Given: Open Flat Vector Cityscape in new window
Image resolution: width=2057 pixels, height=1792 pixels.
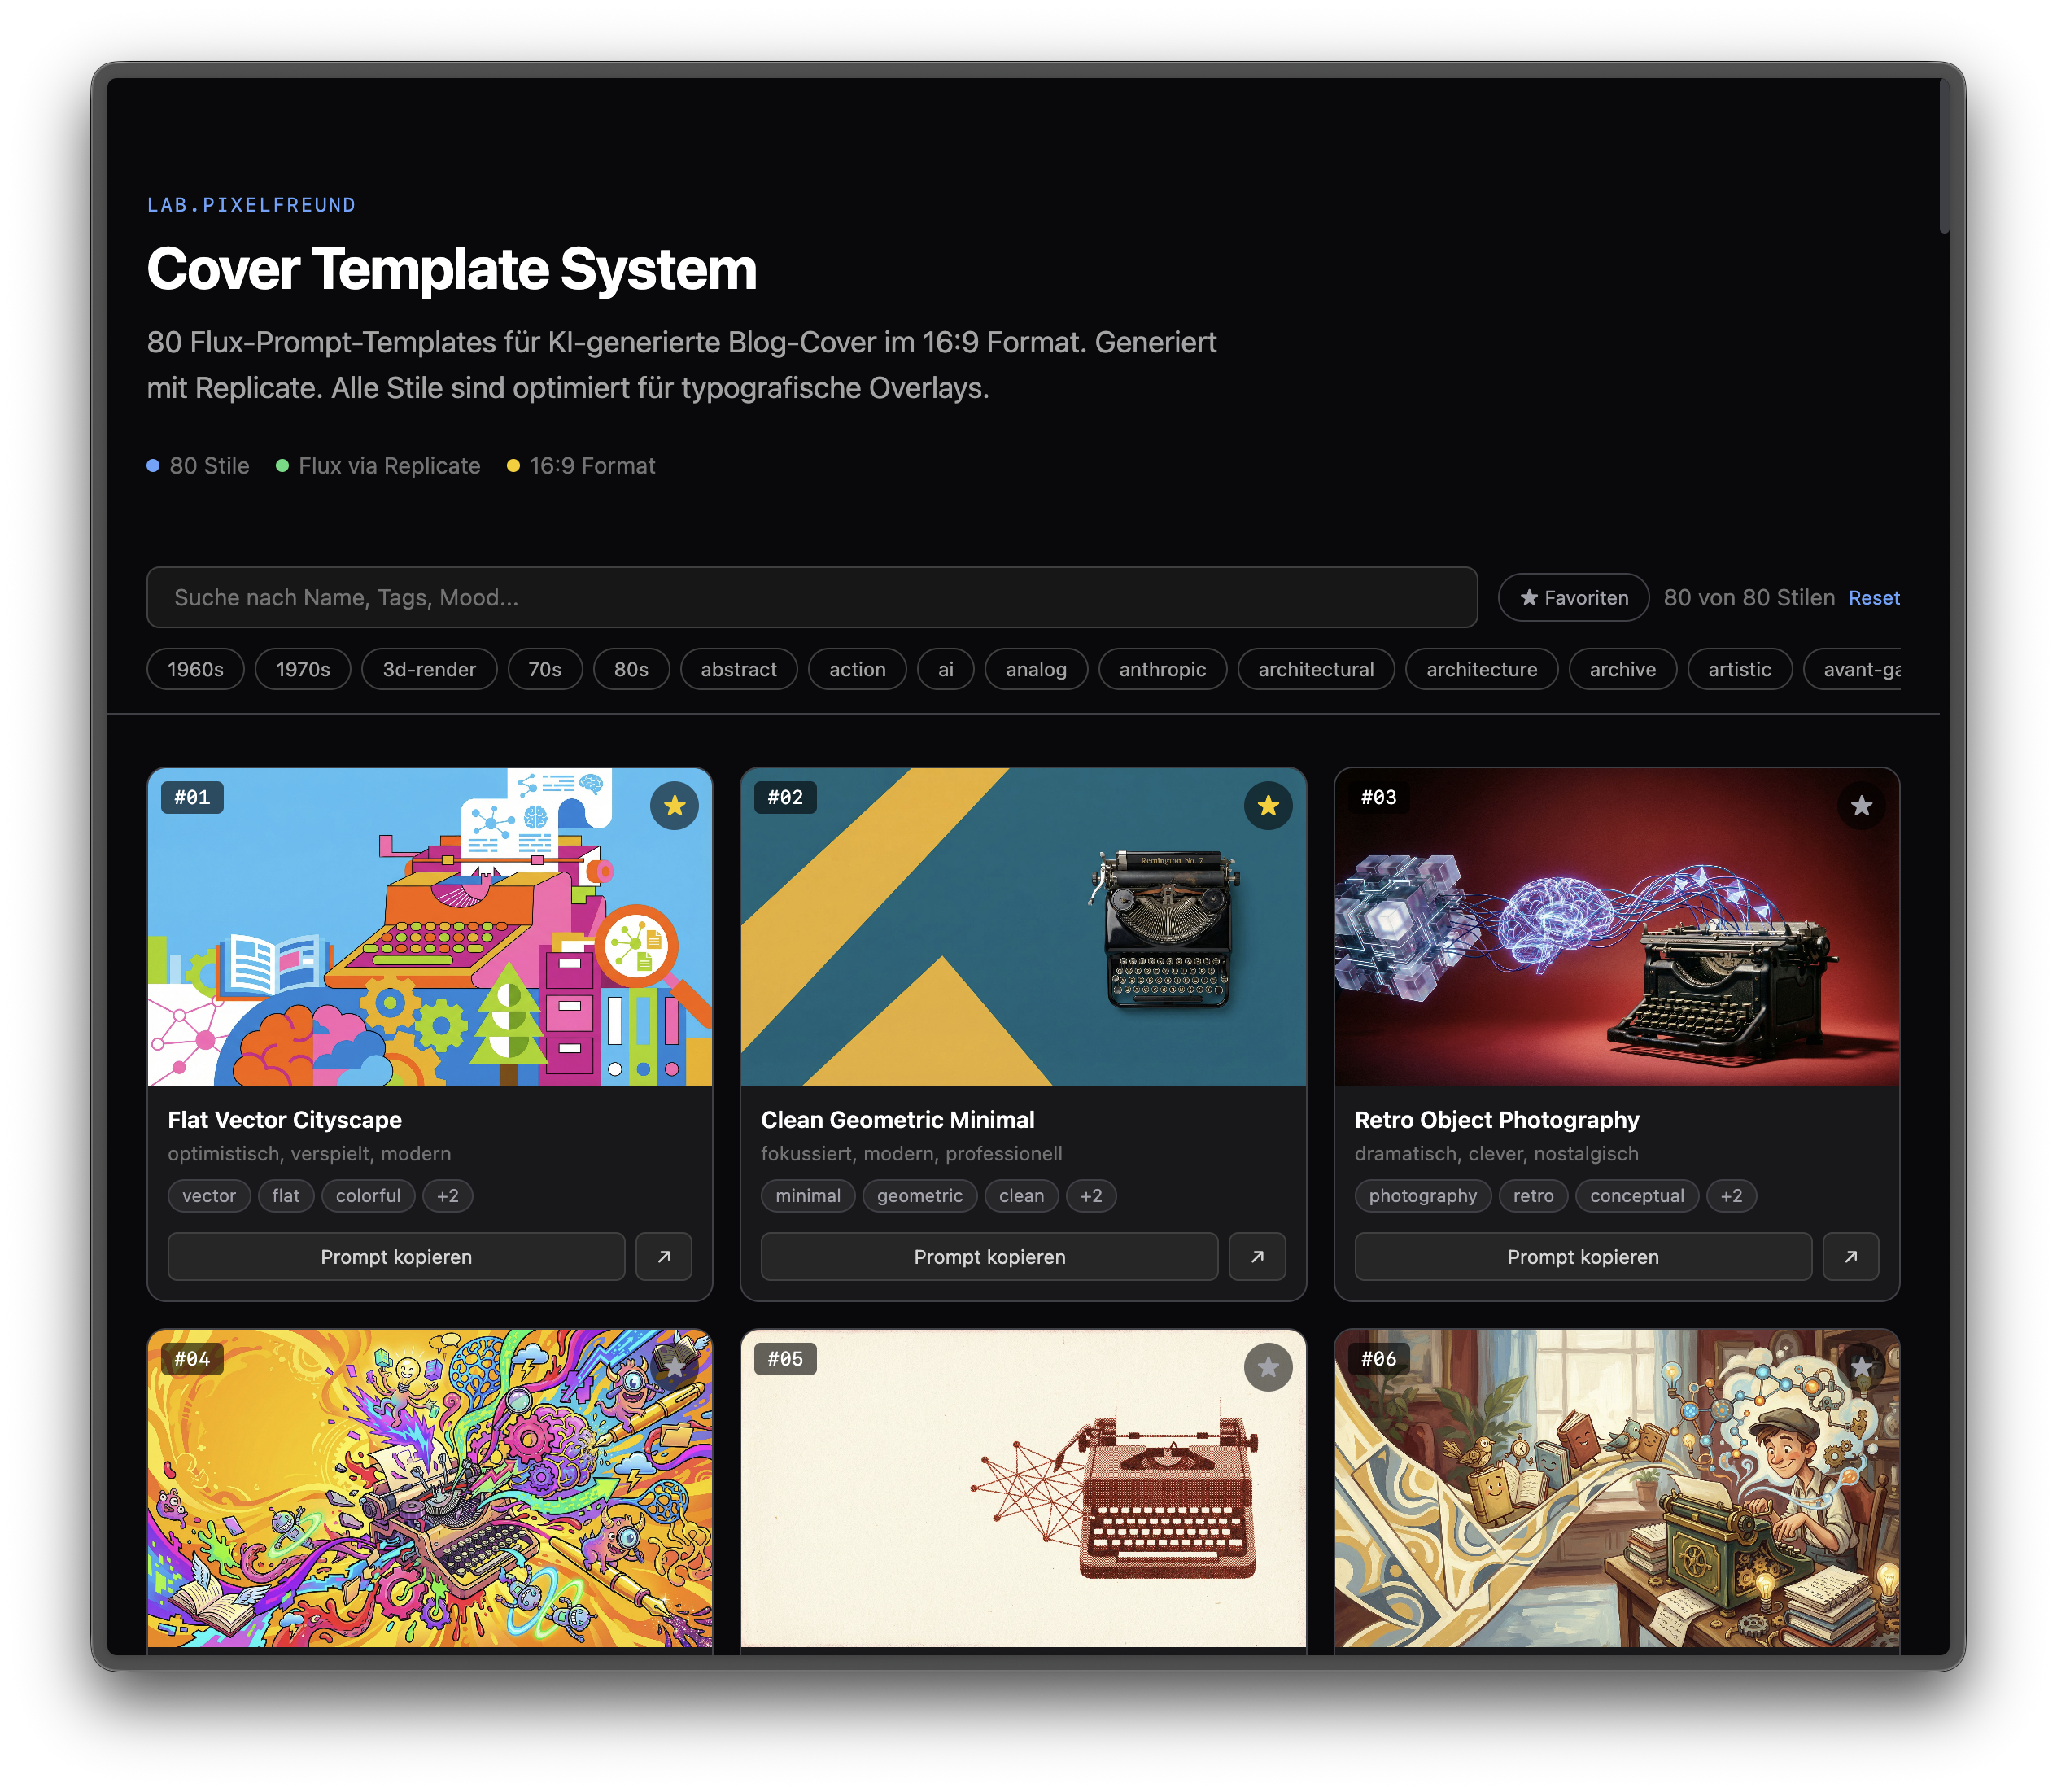Looking at the screenshot, I should pos(664,1257).
